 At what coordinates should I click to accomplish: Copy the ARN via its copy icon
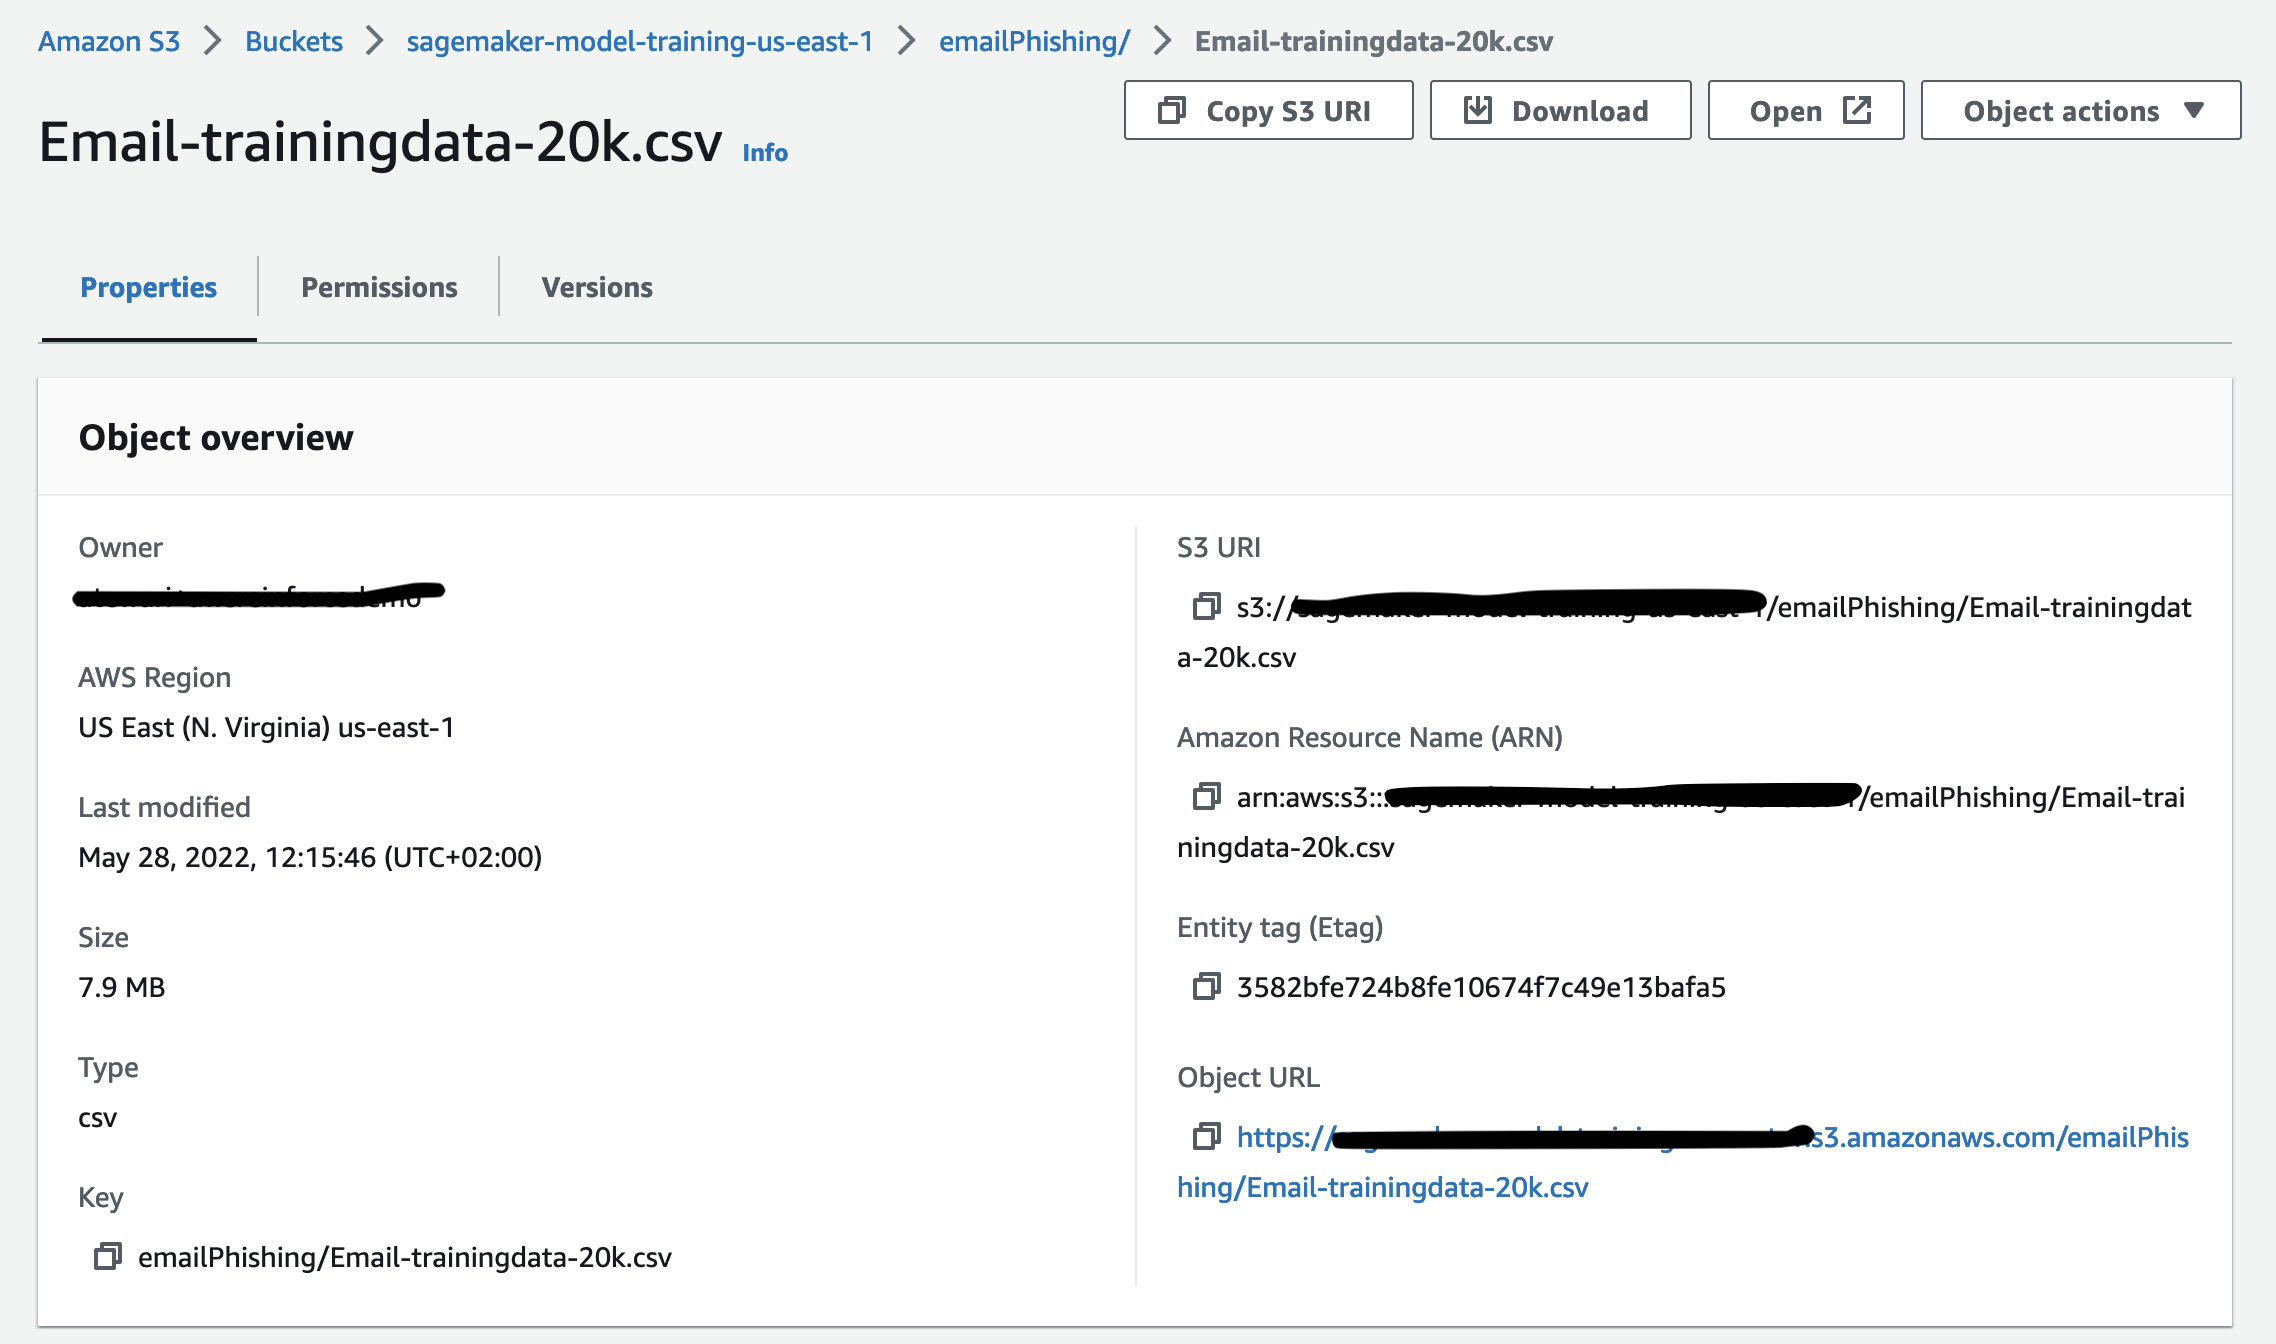click(x=1206, y=797)
